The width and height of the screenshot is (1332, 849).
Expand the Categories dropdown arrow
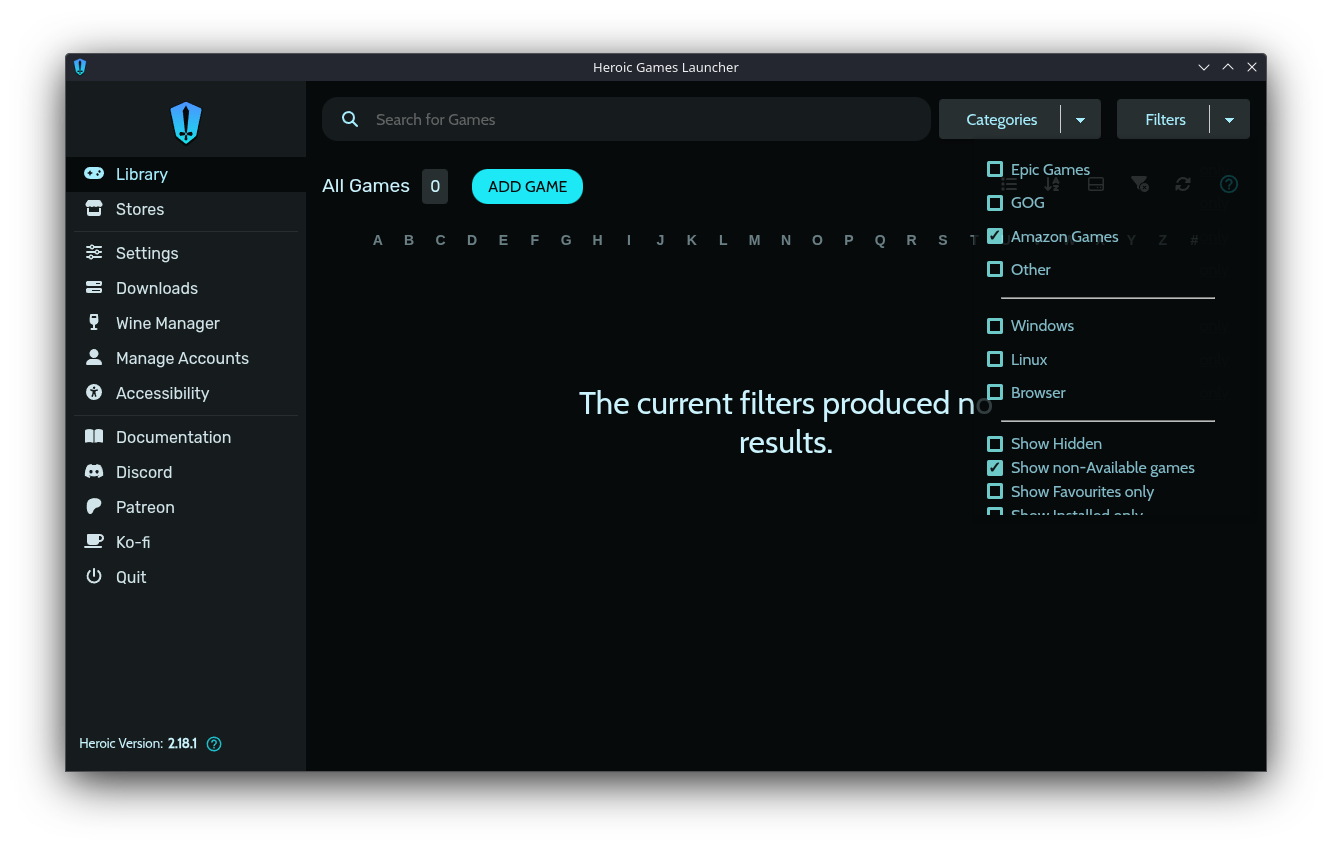point(1081,119)
